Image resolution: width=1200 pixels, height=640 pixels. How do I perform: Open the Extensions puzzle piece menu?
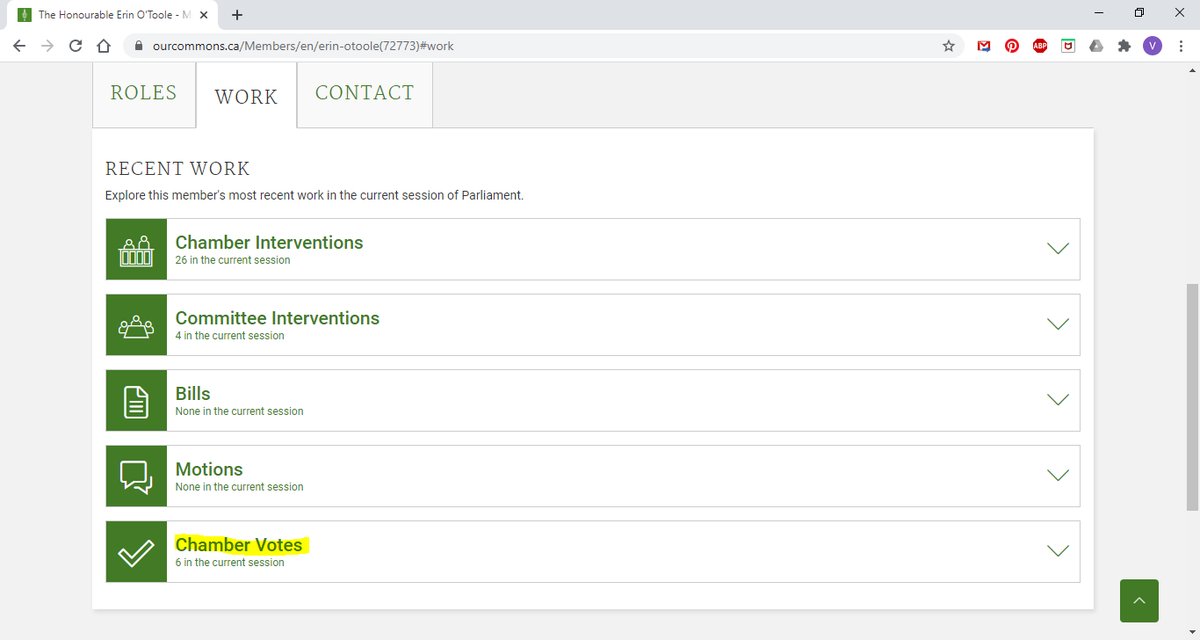click(x=1126, y=45)
